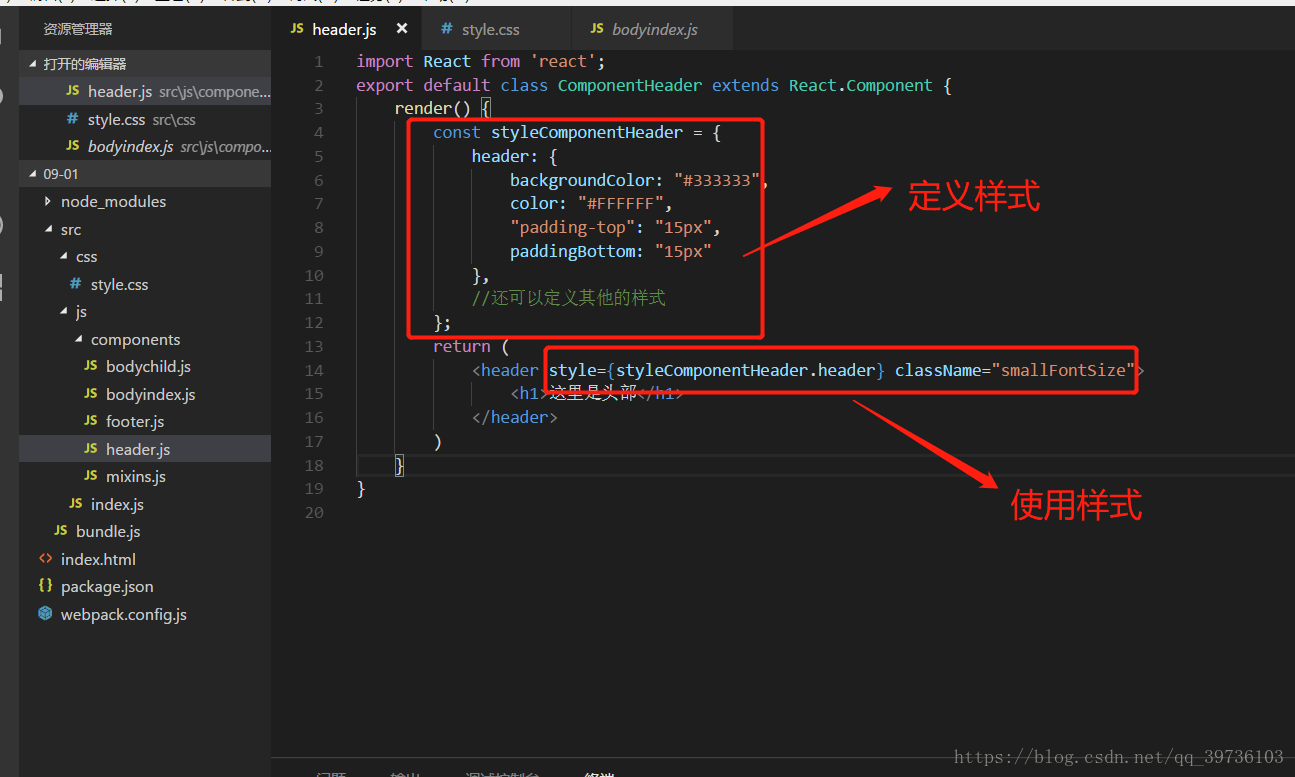1295x777 pixels.
Task: Open style.css in the open editors list
Action: click(x=145, y=119)
